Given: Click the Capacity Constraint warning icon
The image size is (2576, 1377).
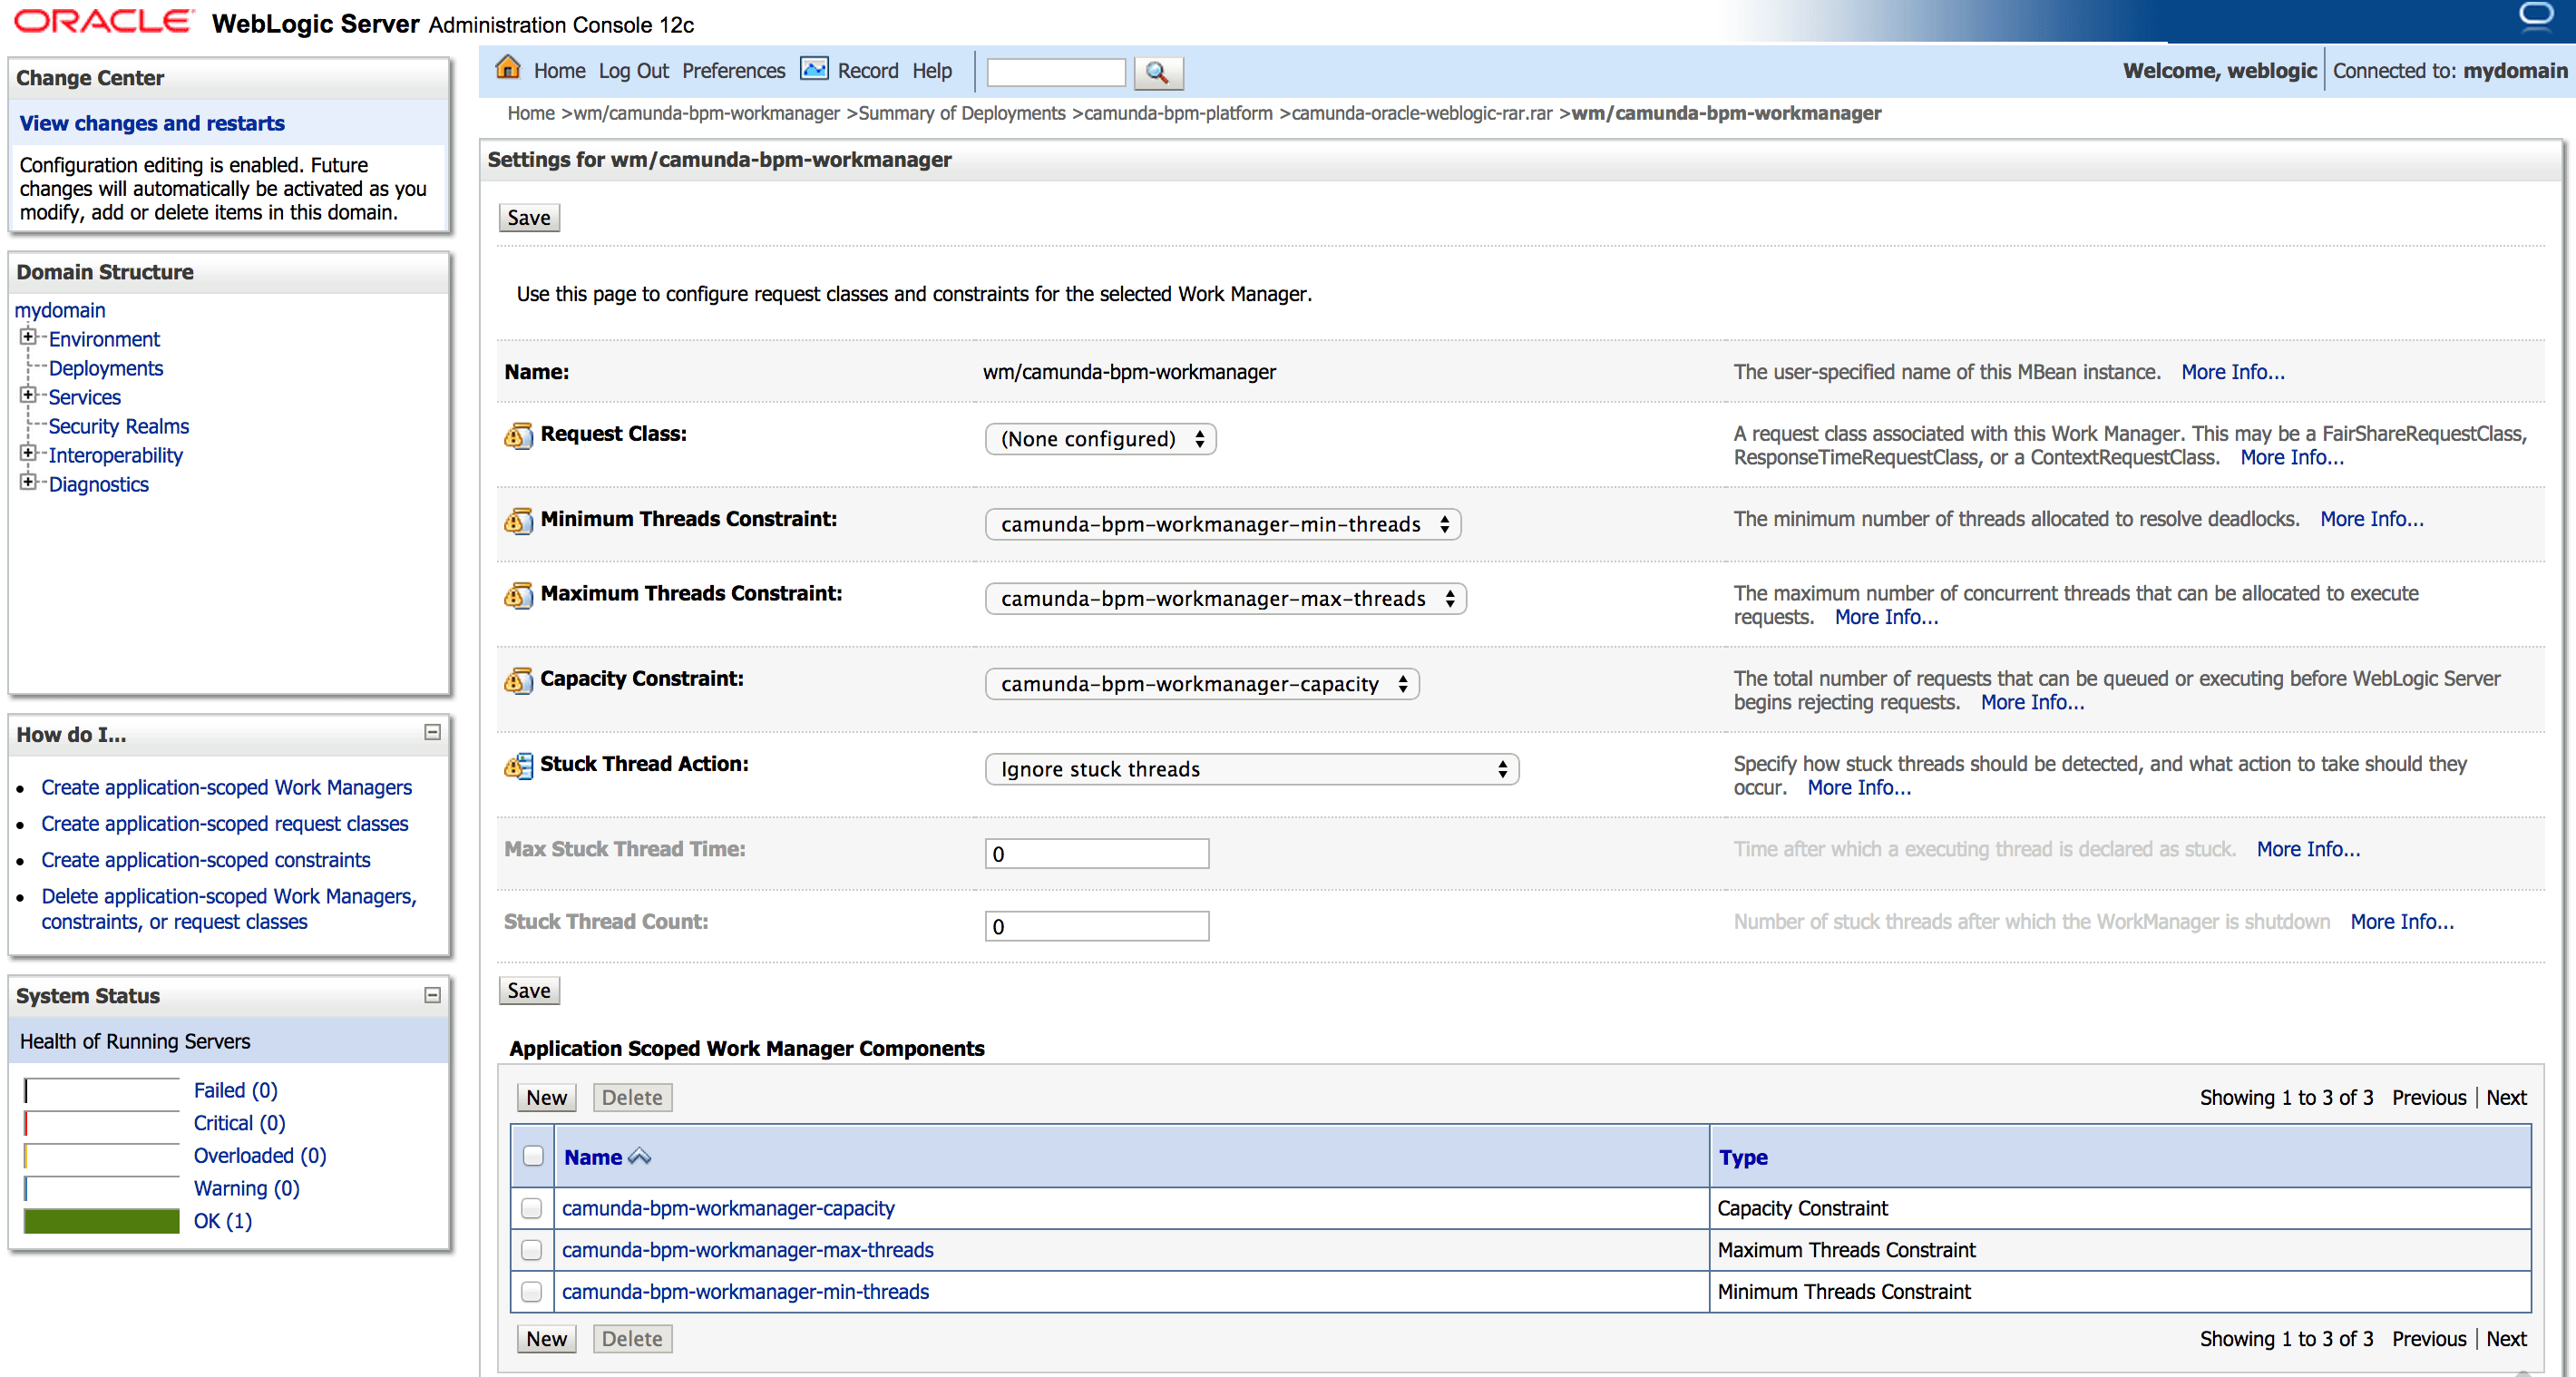Looking at the screenshot, I should [x=518, y=681].
